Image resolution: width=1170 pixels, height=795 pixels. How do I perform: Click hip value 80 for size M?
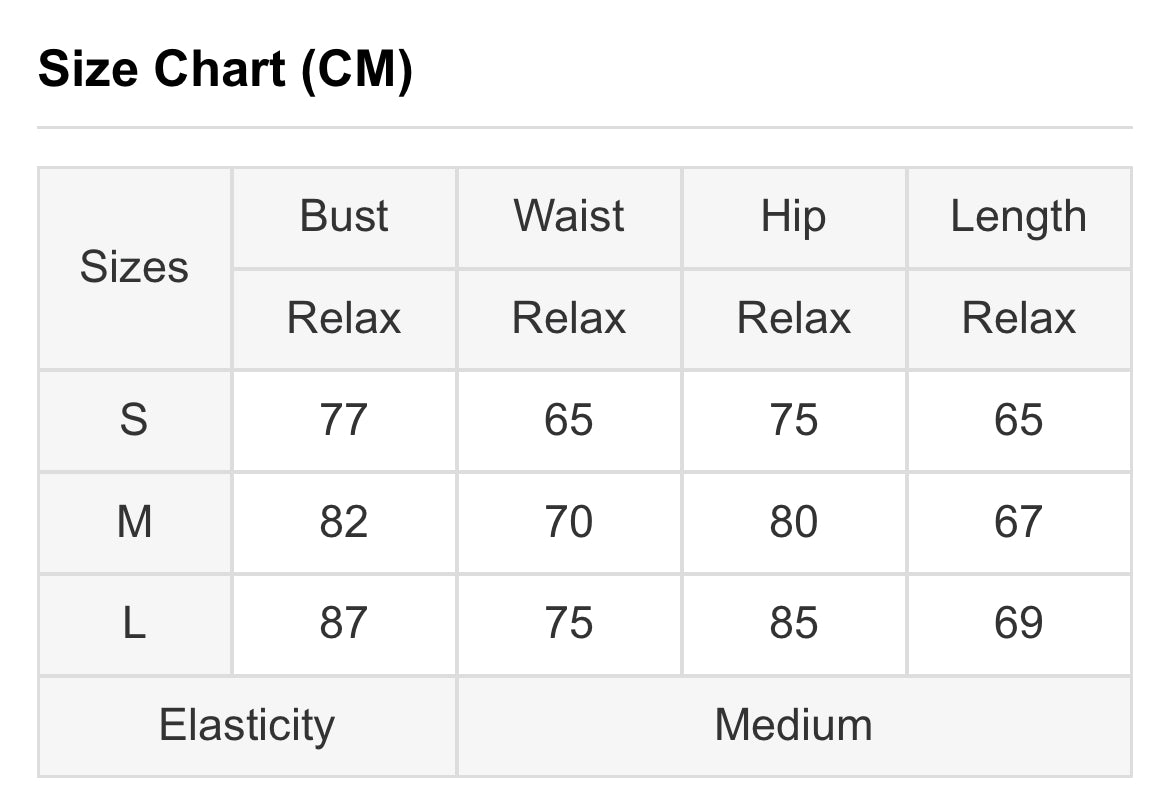(794, 523)
